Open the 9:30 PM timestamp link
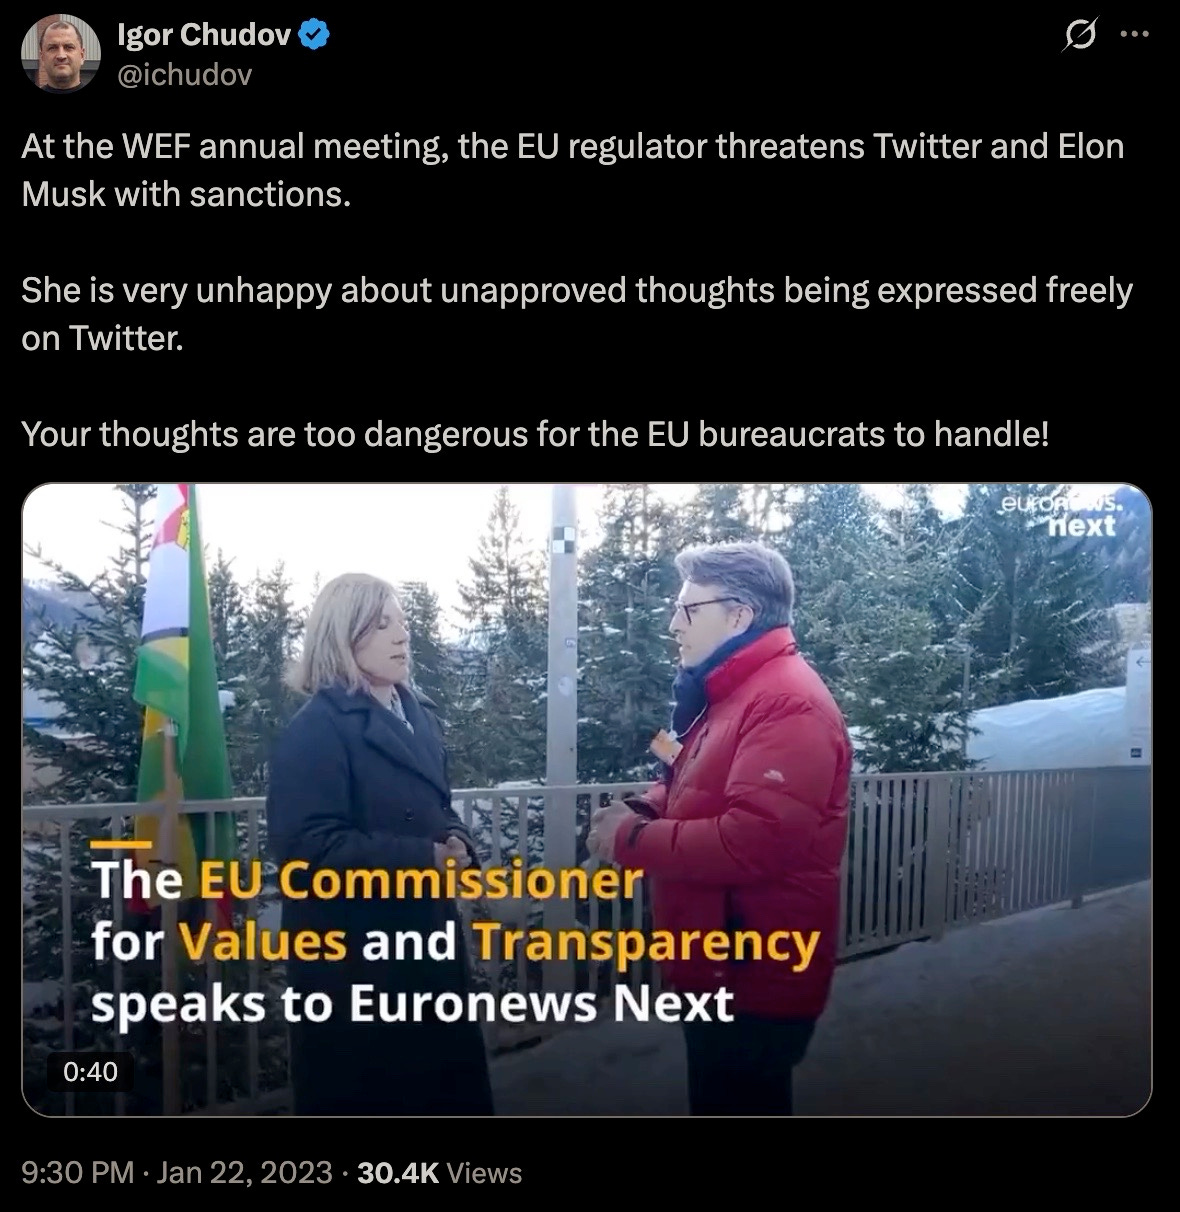 point(77,1172)
